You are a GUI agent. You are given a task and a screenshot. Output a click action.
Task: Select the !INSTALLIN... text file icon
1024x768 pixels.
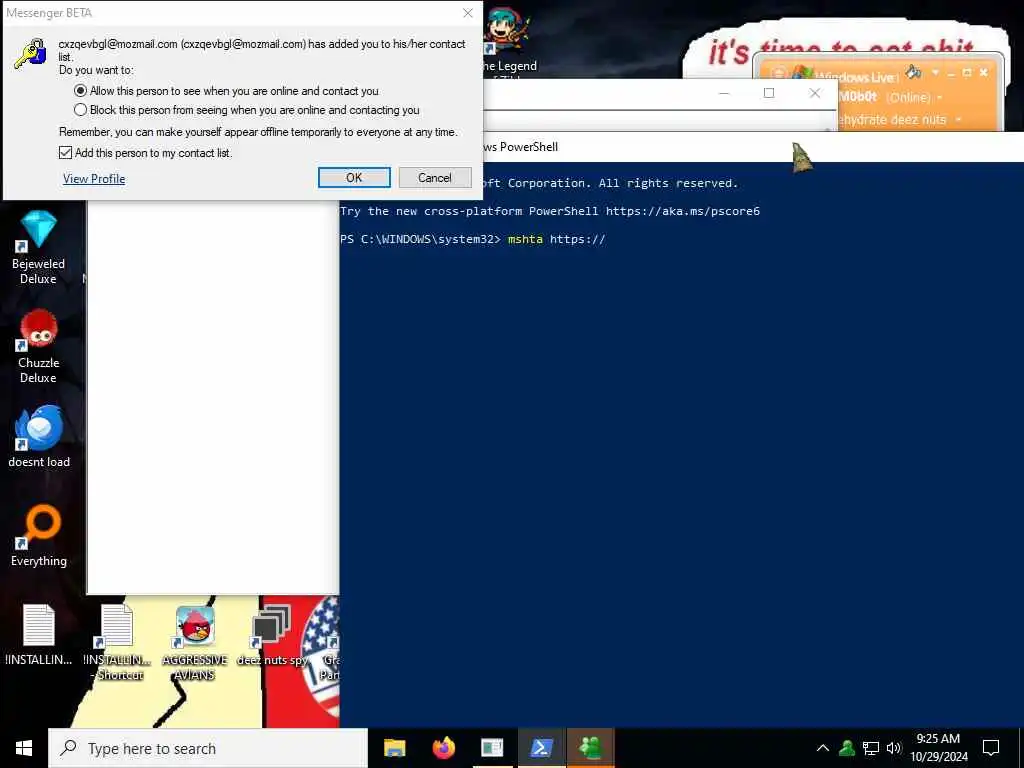(39, 635)
